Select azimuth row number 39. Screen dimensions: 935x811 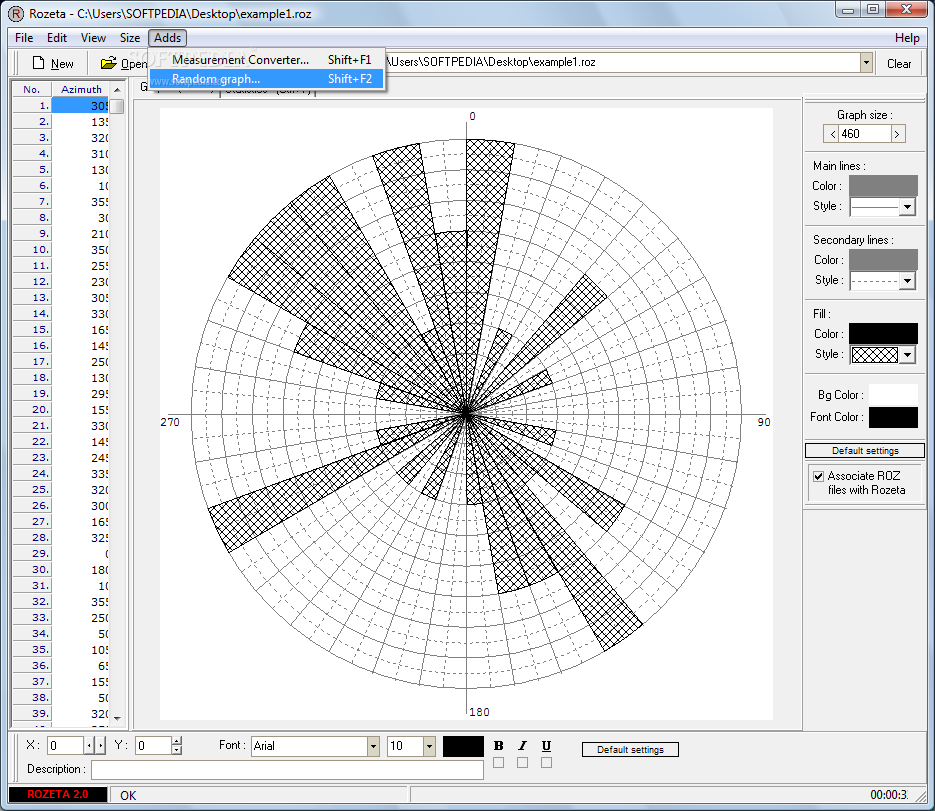[x=61, y=714]
